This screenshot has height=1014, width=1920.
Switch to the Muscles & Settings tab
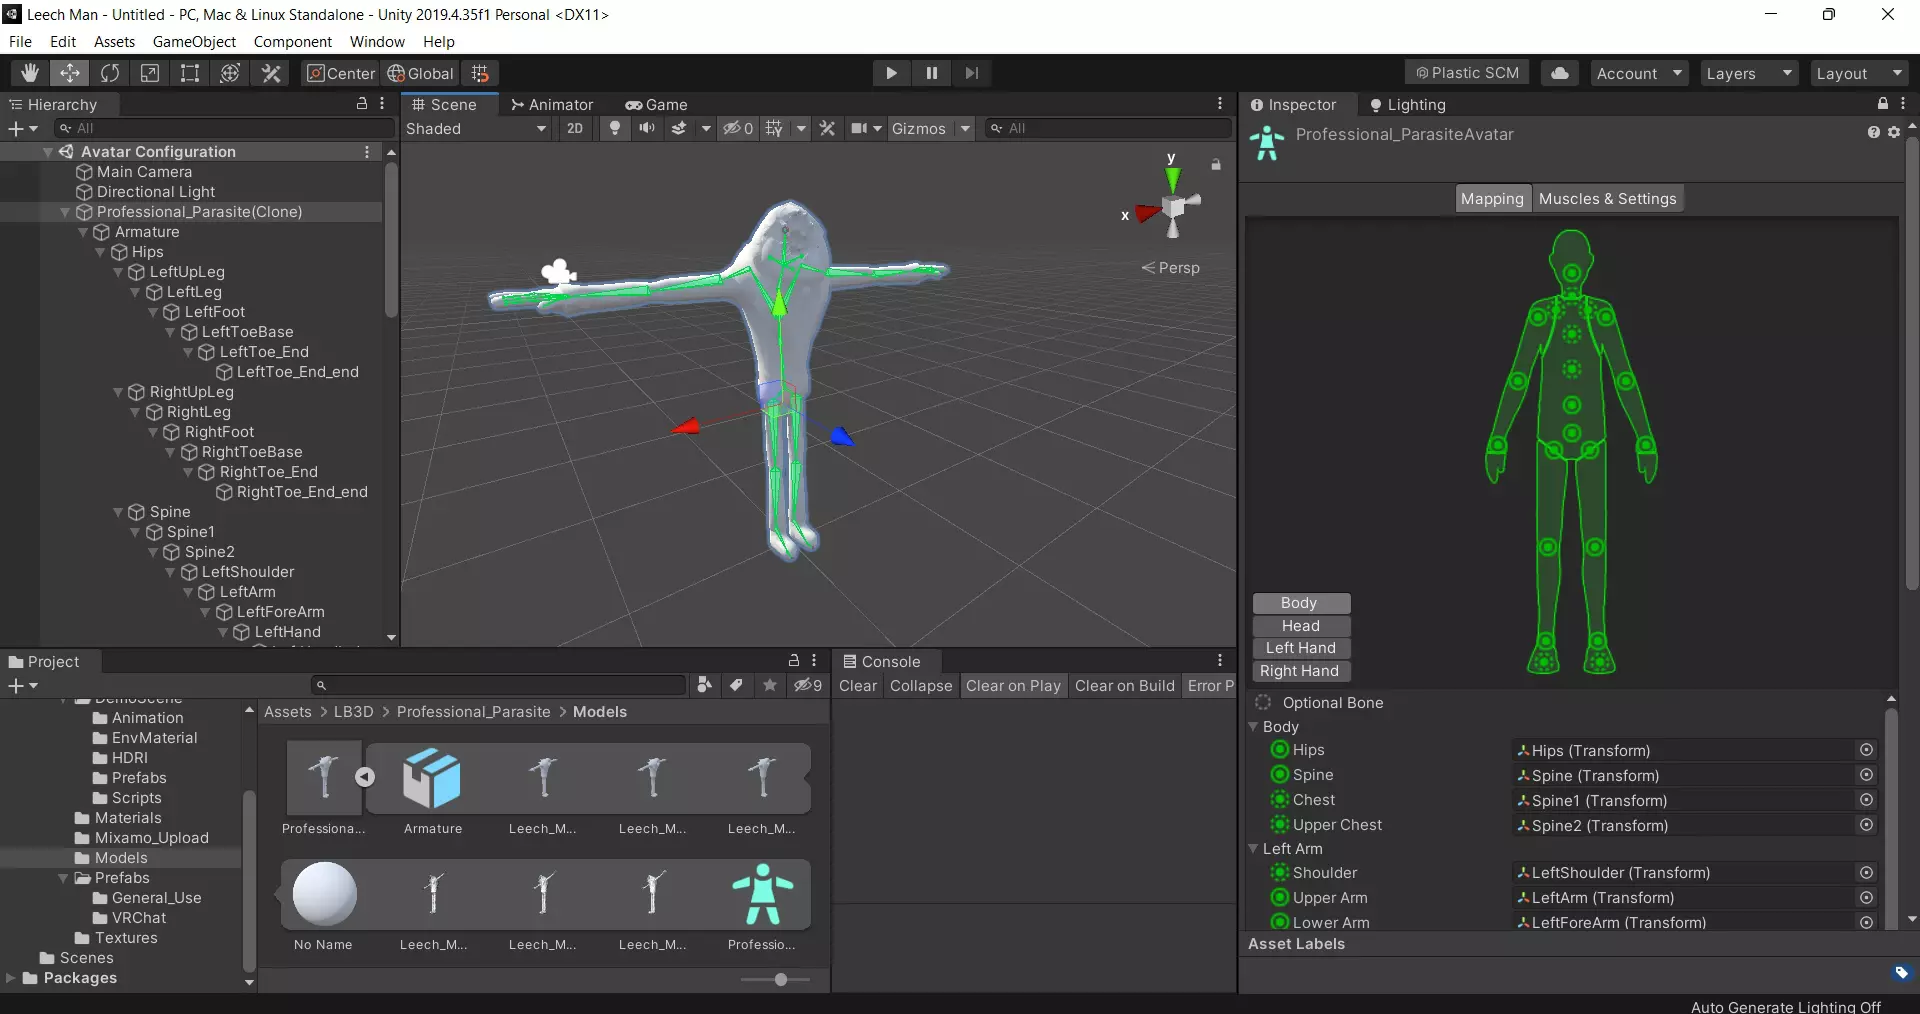point(1608,198)
